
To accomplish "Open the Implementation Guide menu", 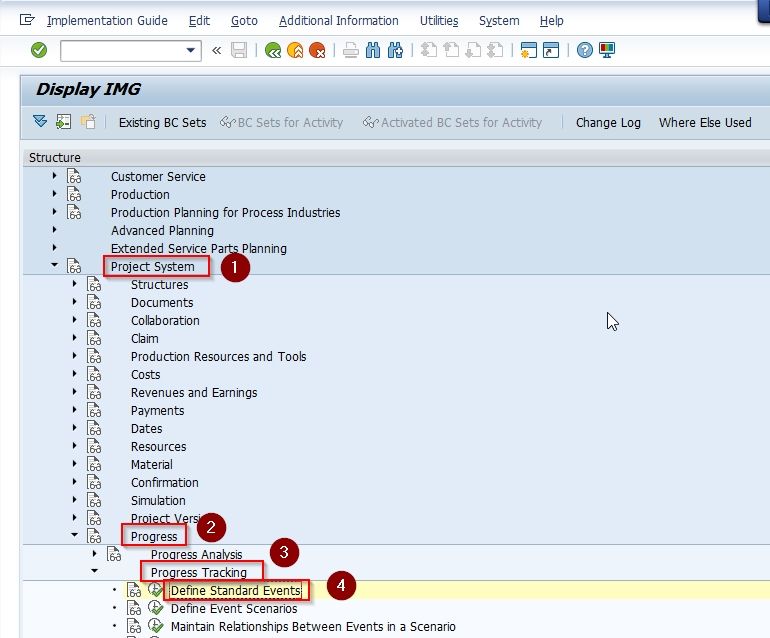I will click(x=107, y=21).
